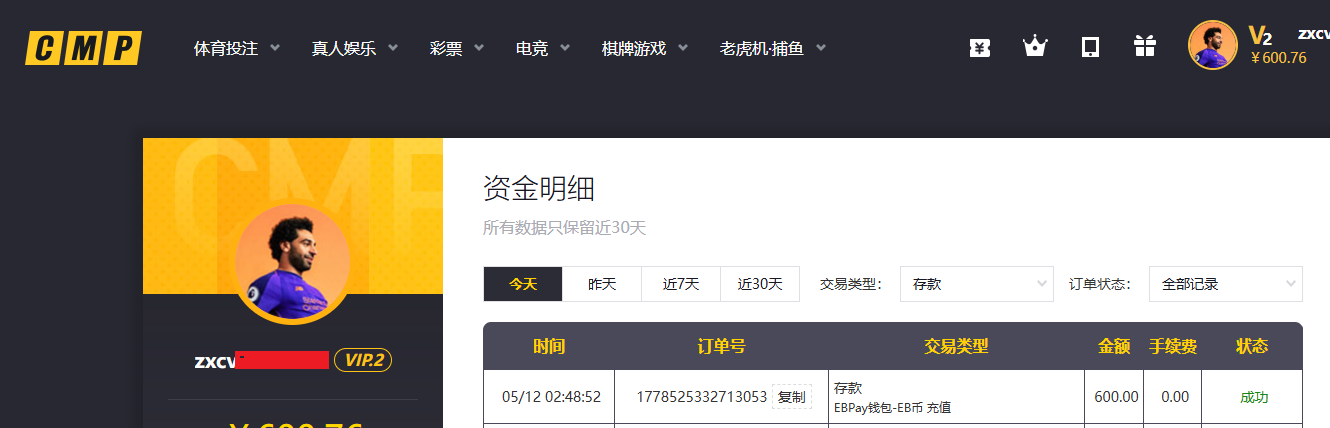Image resolution: width=1330 pixels, height=428 pixels.
Task: Click the 所有数据只保留近30天 note
Action: 565,228
